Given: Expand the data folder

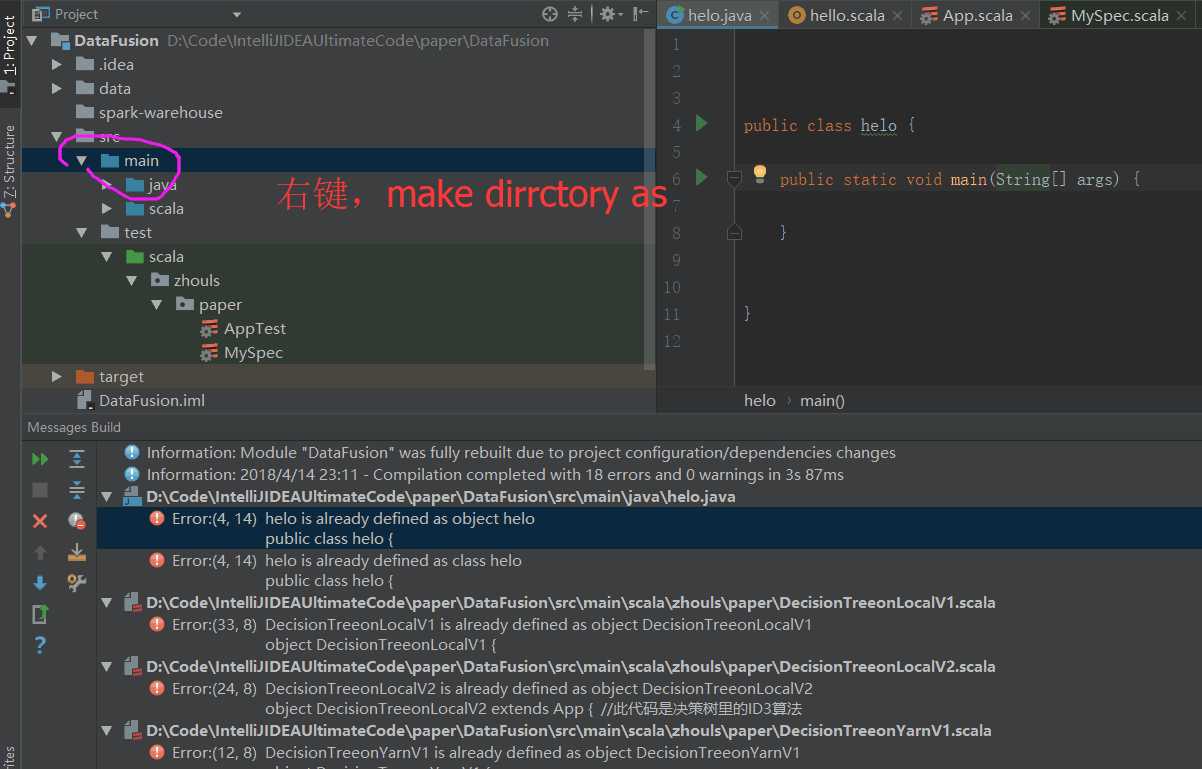Looking at the screenshot, I should point(57,88).
